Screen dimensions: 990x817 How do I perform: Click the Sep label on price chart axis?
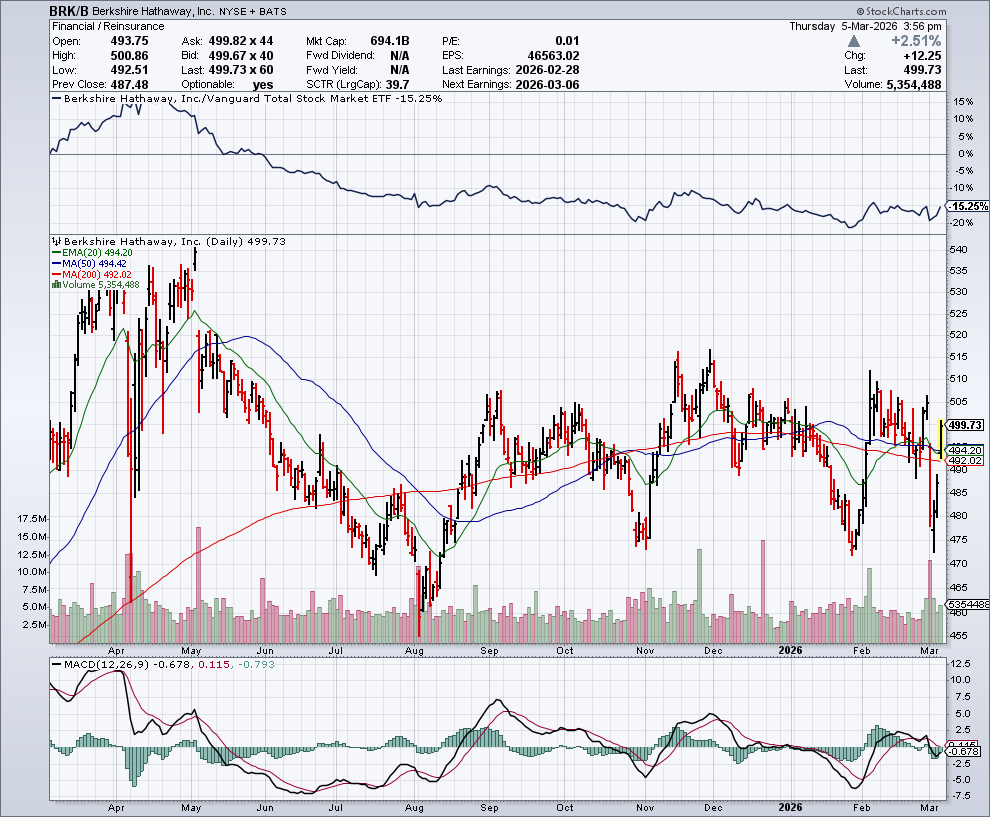(489, 648)
